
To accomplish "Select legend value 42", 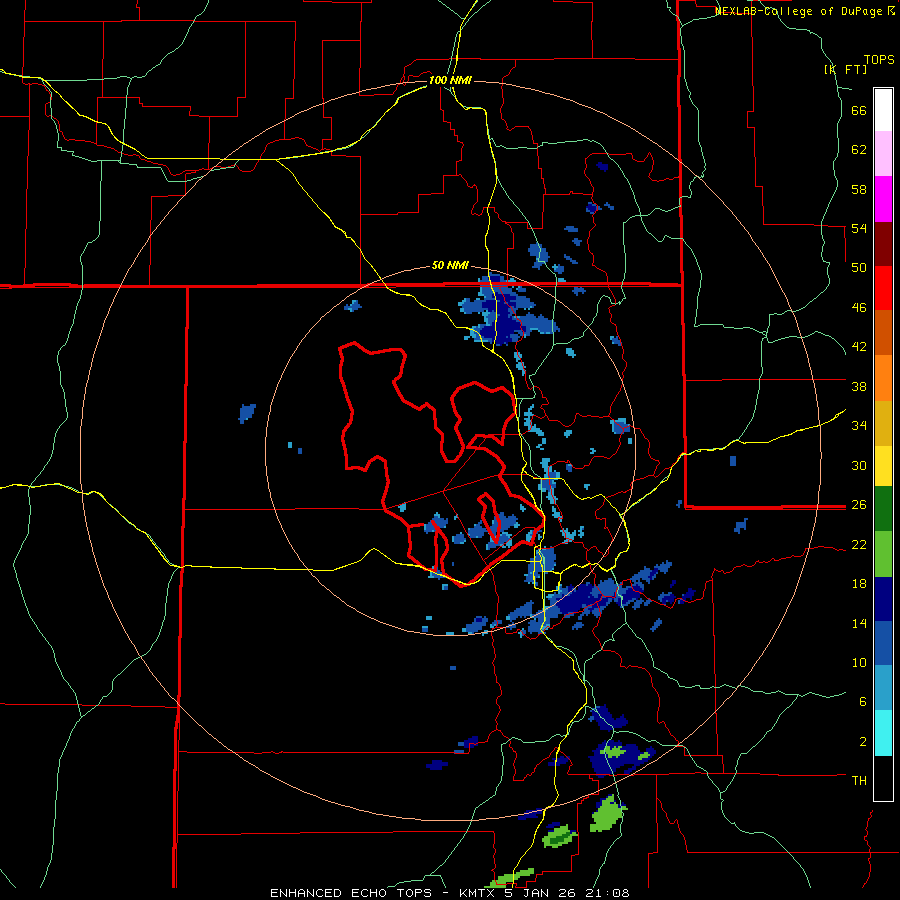I will tap(859, 346).
